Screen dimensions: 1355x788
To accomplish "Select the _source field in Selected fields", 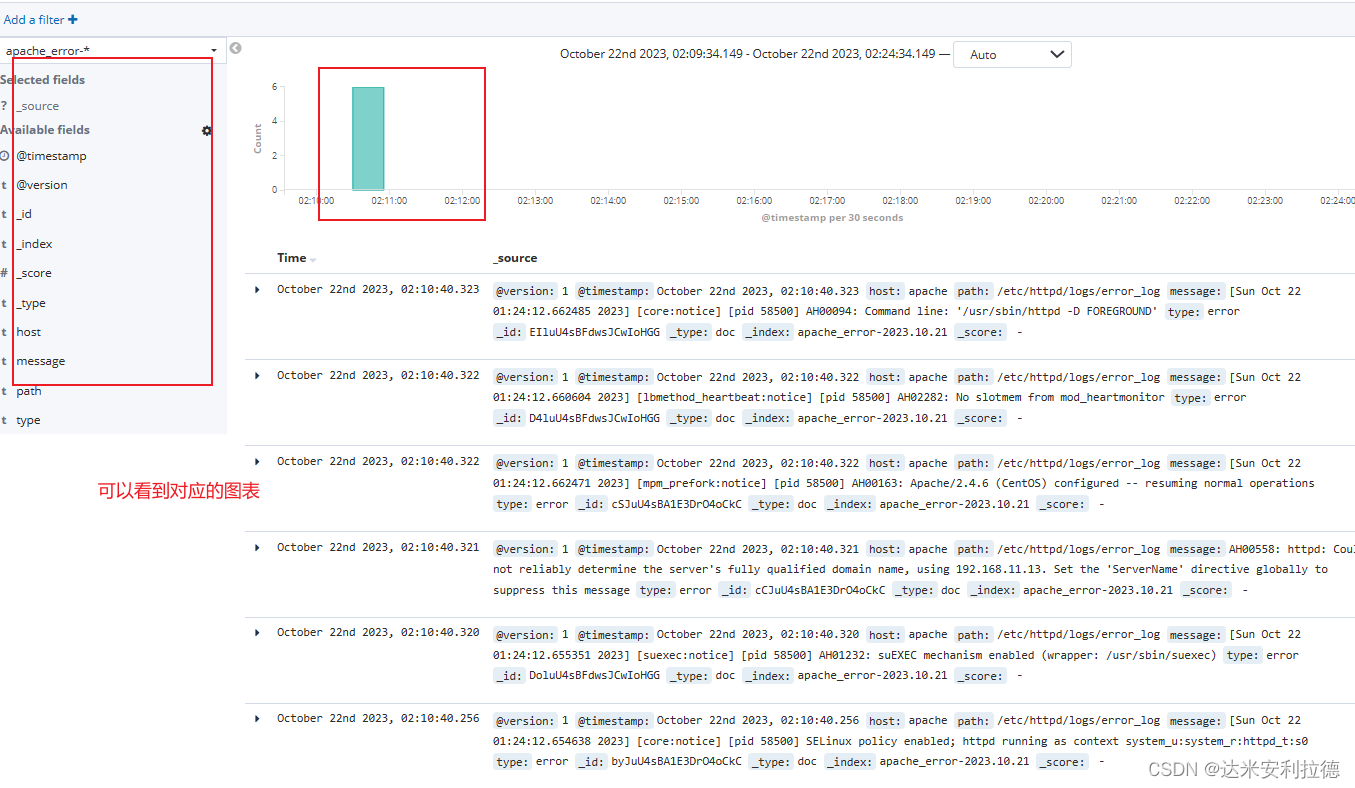I will pos(38,106).
